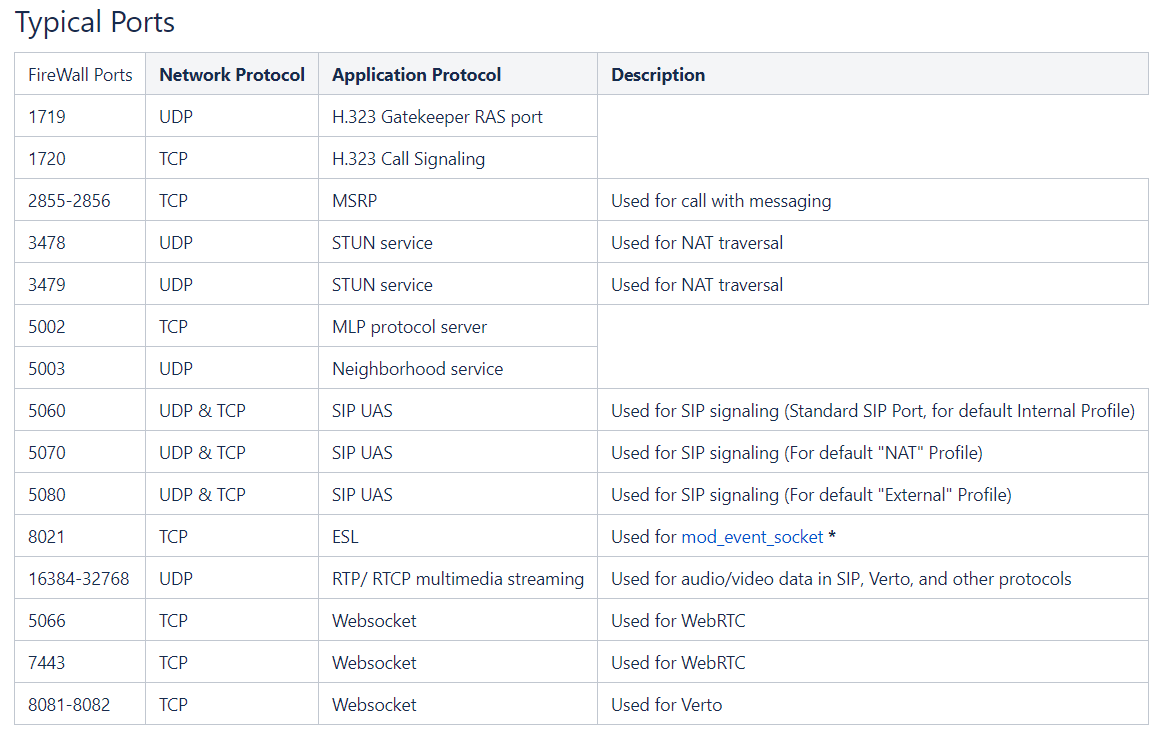Click NAT traversal description in 3478 row
This screenshot has width=1162, height=739.
pyautogui.click(x=873, y=242)
